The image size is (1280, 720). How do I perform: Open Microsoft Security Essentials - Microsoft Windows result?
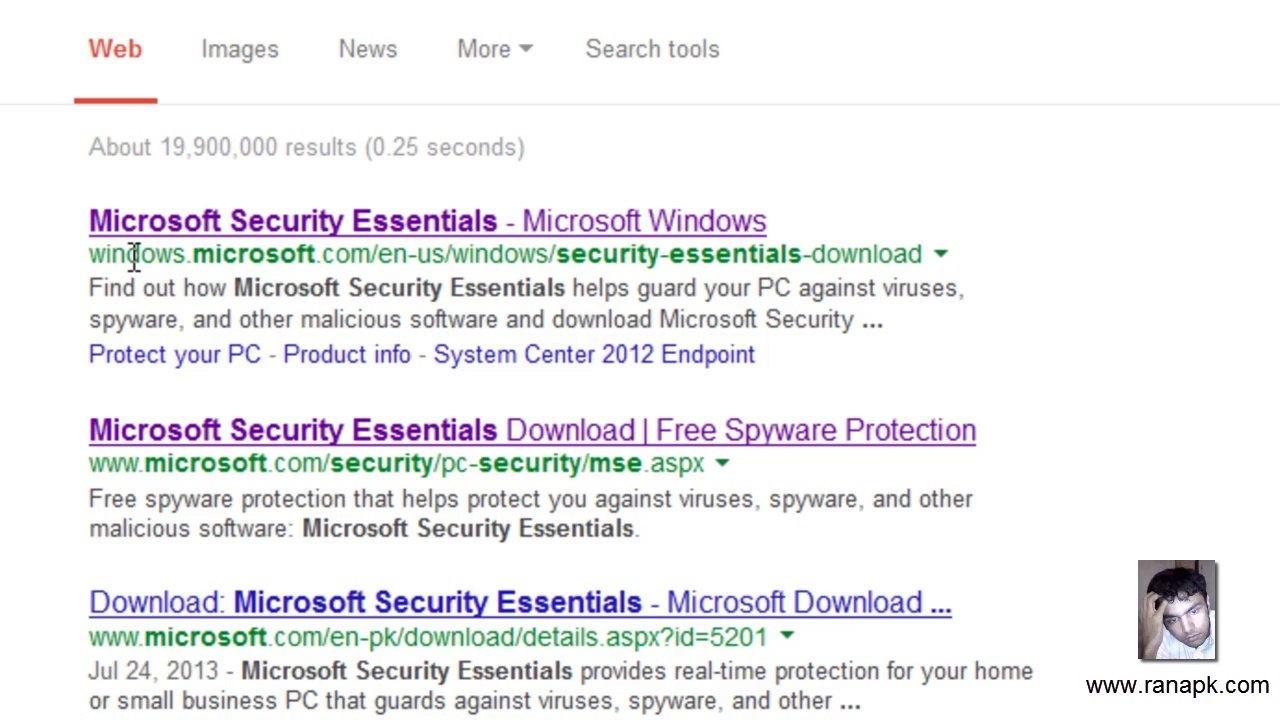point(428,221)
